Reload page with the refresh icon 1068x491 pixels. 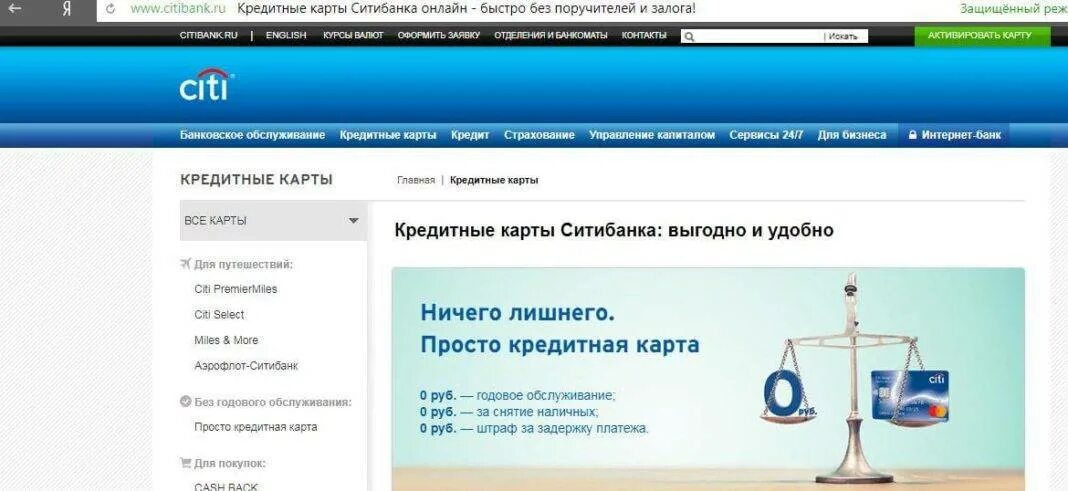click(x=111, y=10)
